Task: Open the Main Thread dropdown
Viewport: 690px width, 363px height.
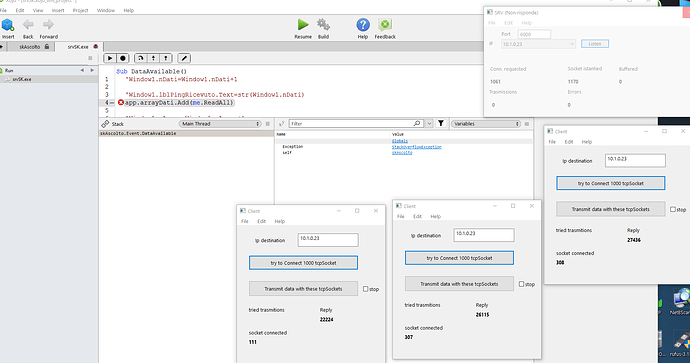Action: click(220, 124)
